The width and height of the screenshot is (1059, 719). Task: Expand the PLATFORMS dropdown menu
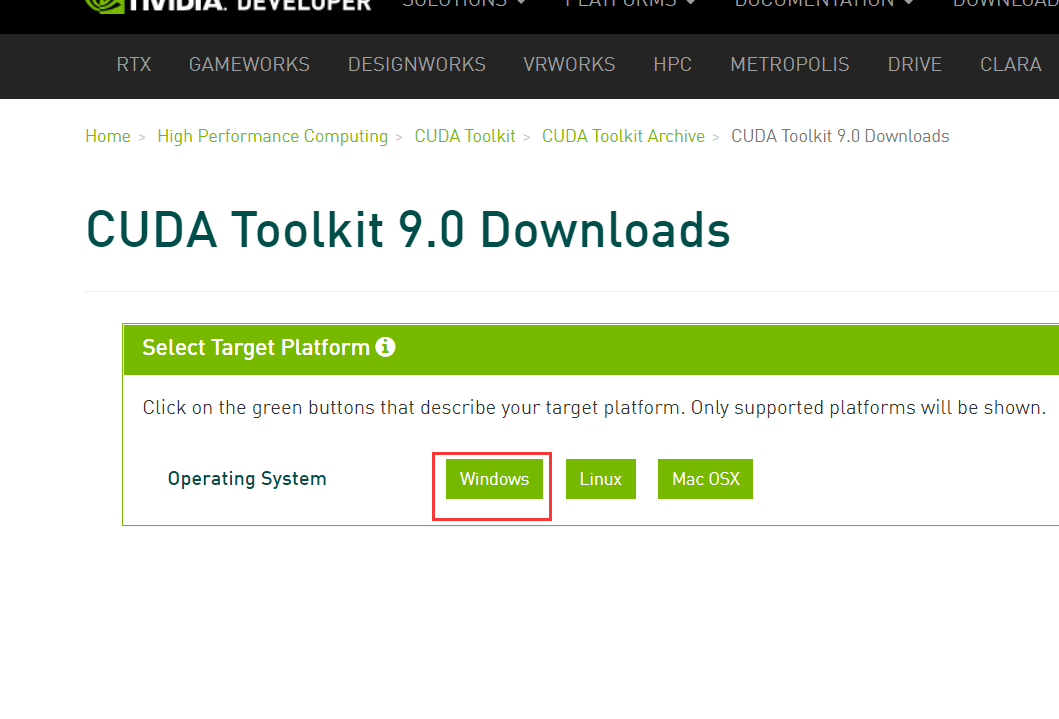tap(623, 5)
